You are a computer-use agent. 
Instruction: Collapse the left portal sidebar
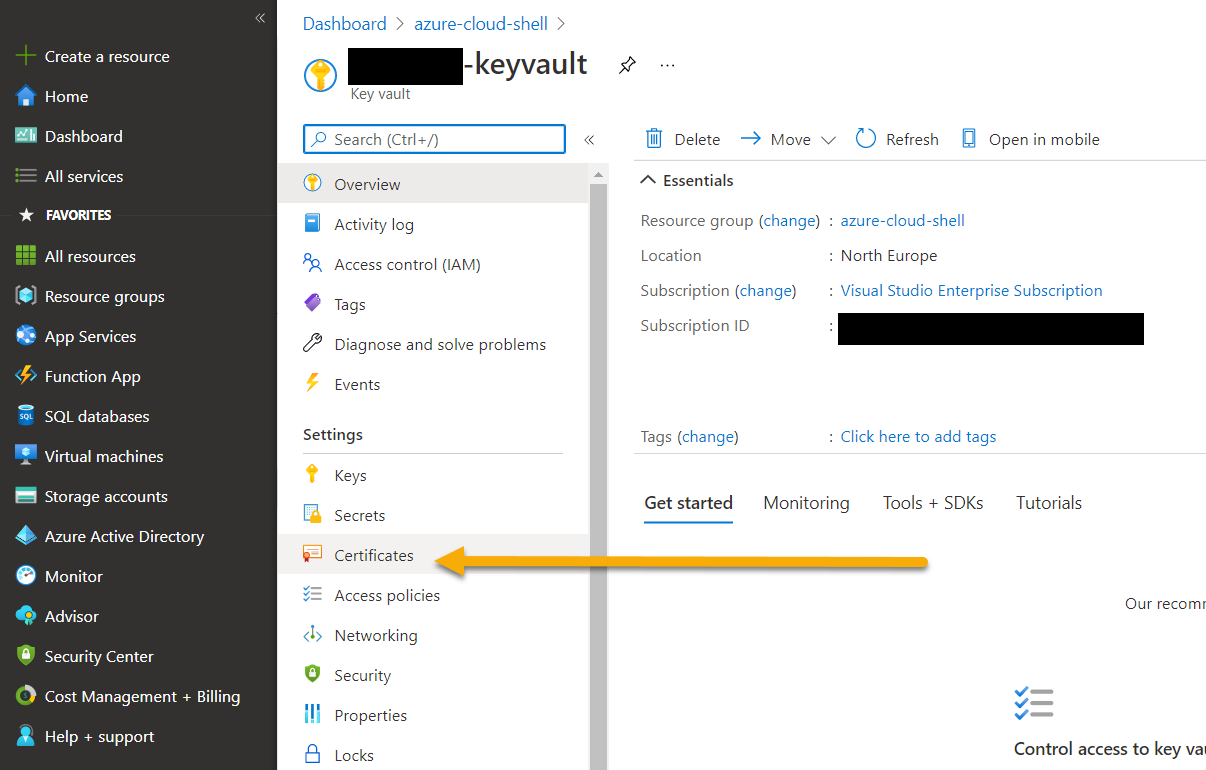pyautogui.click(x=260, y=18)
